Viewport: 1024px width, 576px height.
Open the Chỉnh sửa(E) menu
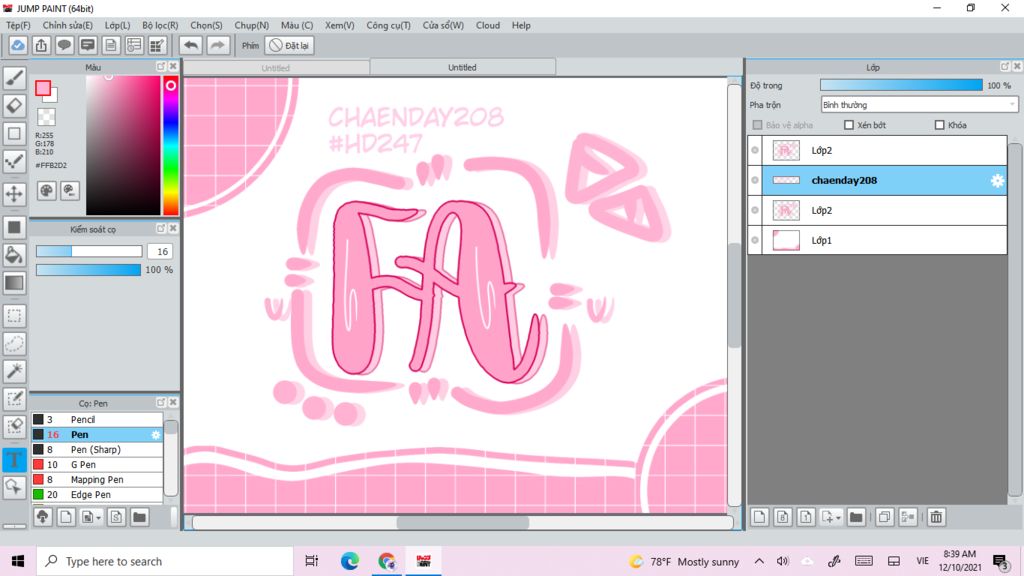68,25
